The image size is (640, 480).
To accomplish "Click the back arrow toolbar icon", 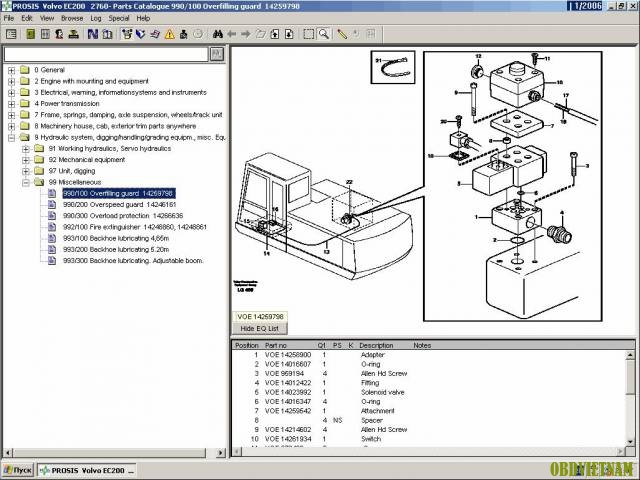I will point(232,34).
